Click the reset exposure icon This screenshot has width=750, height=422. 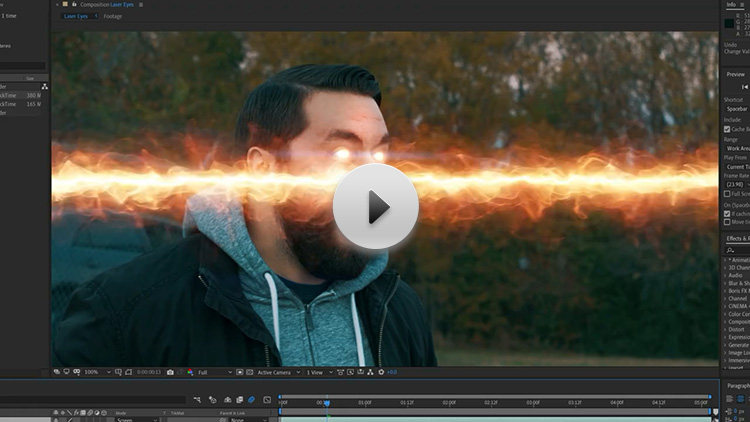(381, 372)
